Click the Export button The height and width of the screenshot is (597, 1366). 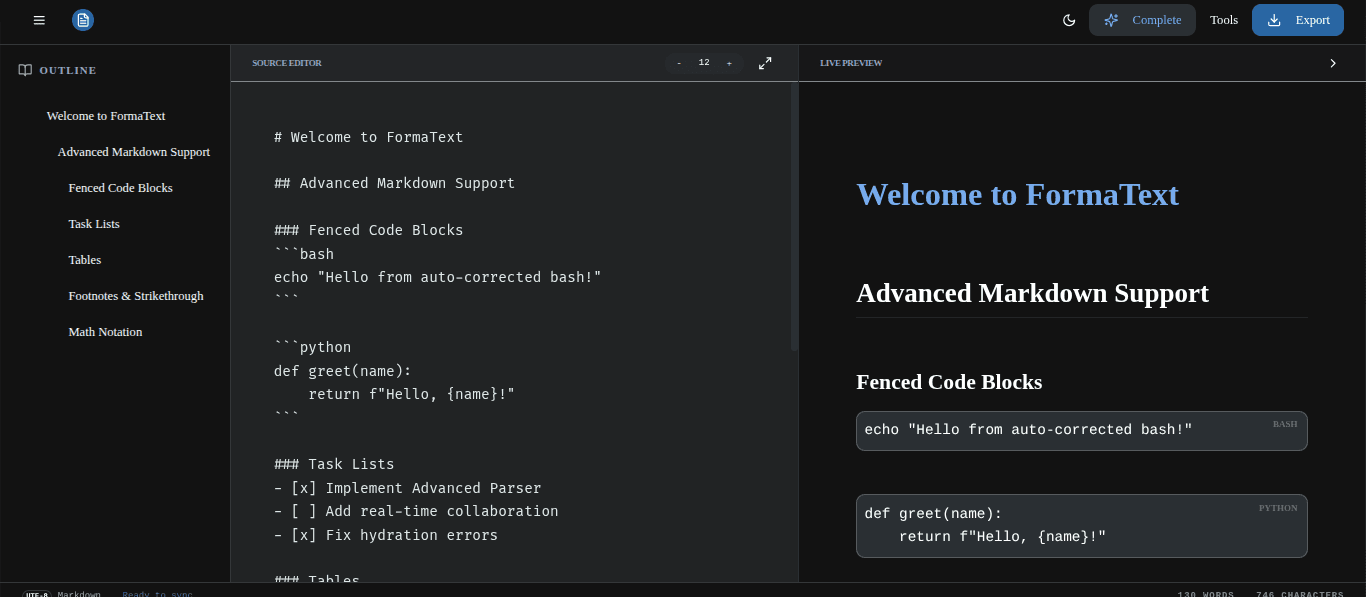coord(1298,20)
